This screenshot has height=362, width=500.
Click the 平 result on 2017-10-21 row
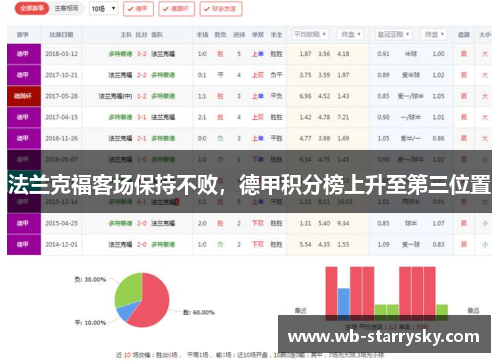[220, 75]
